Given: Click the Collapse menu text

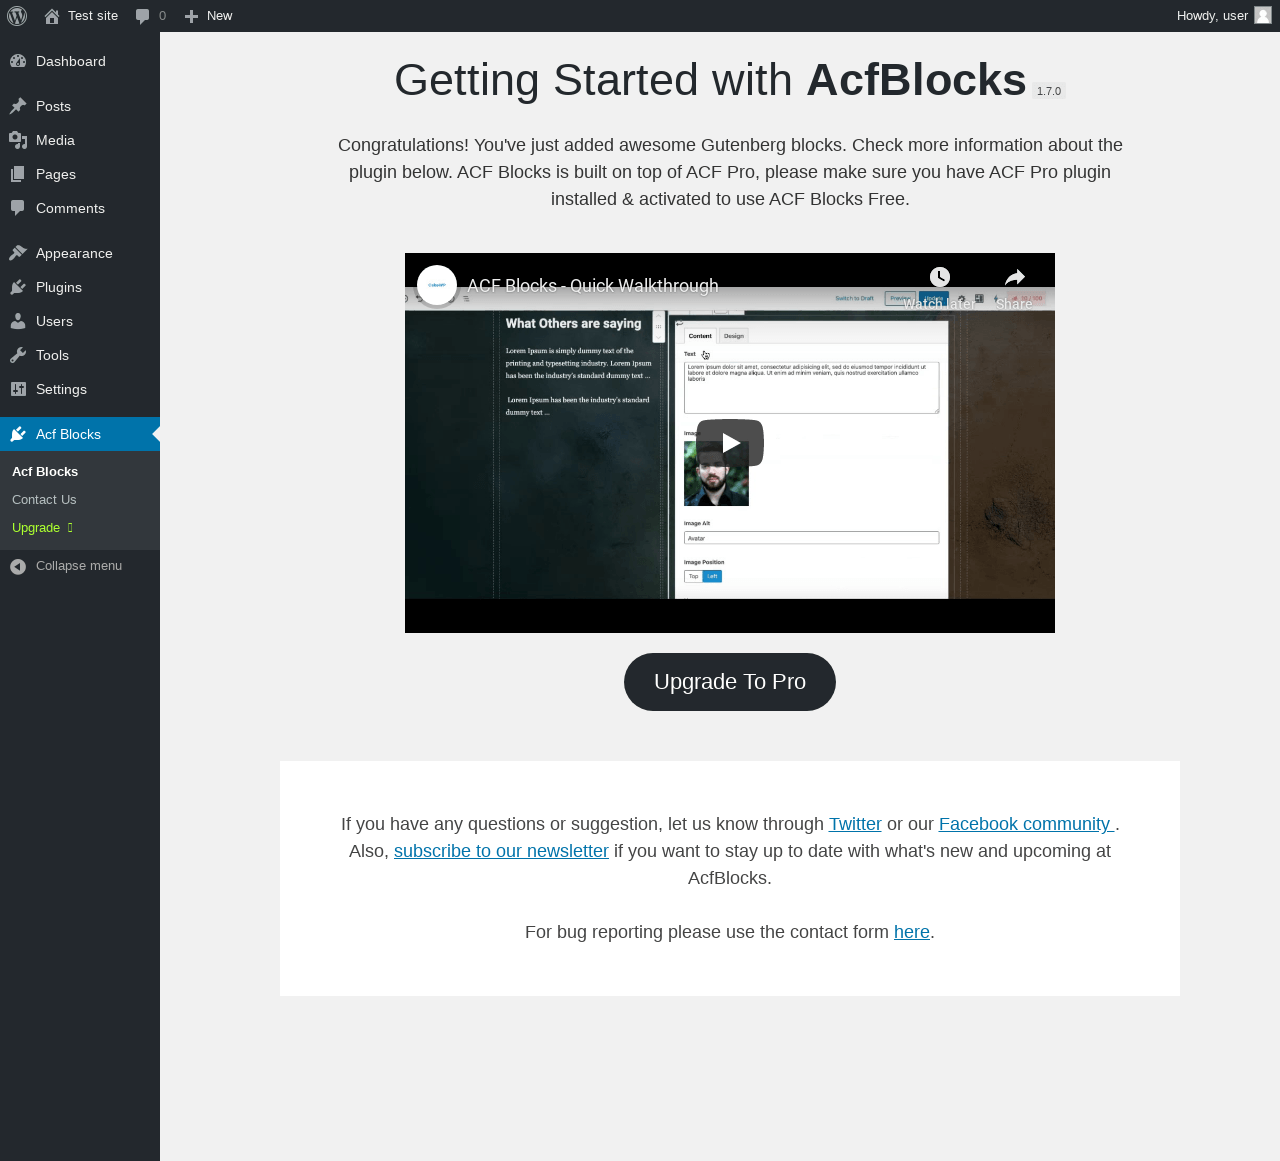Looking at the screenshot, I should coord(79,566).
